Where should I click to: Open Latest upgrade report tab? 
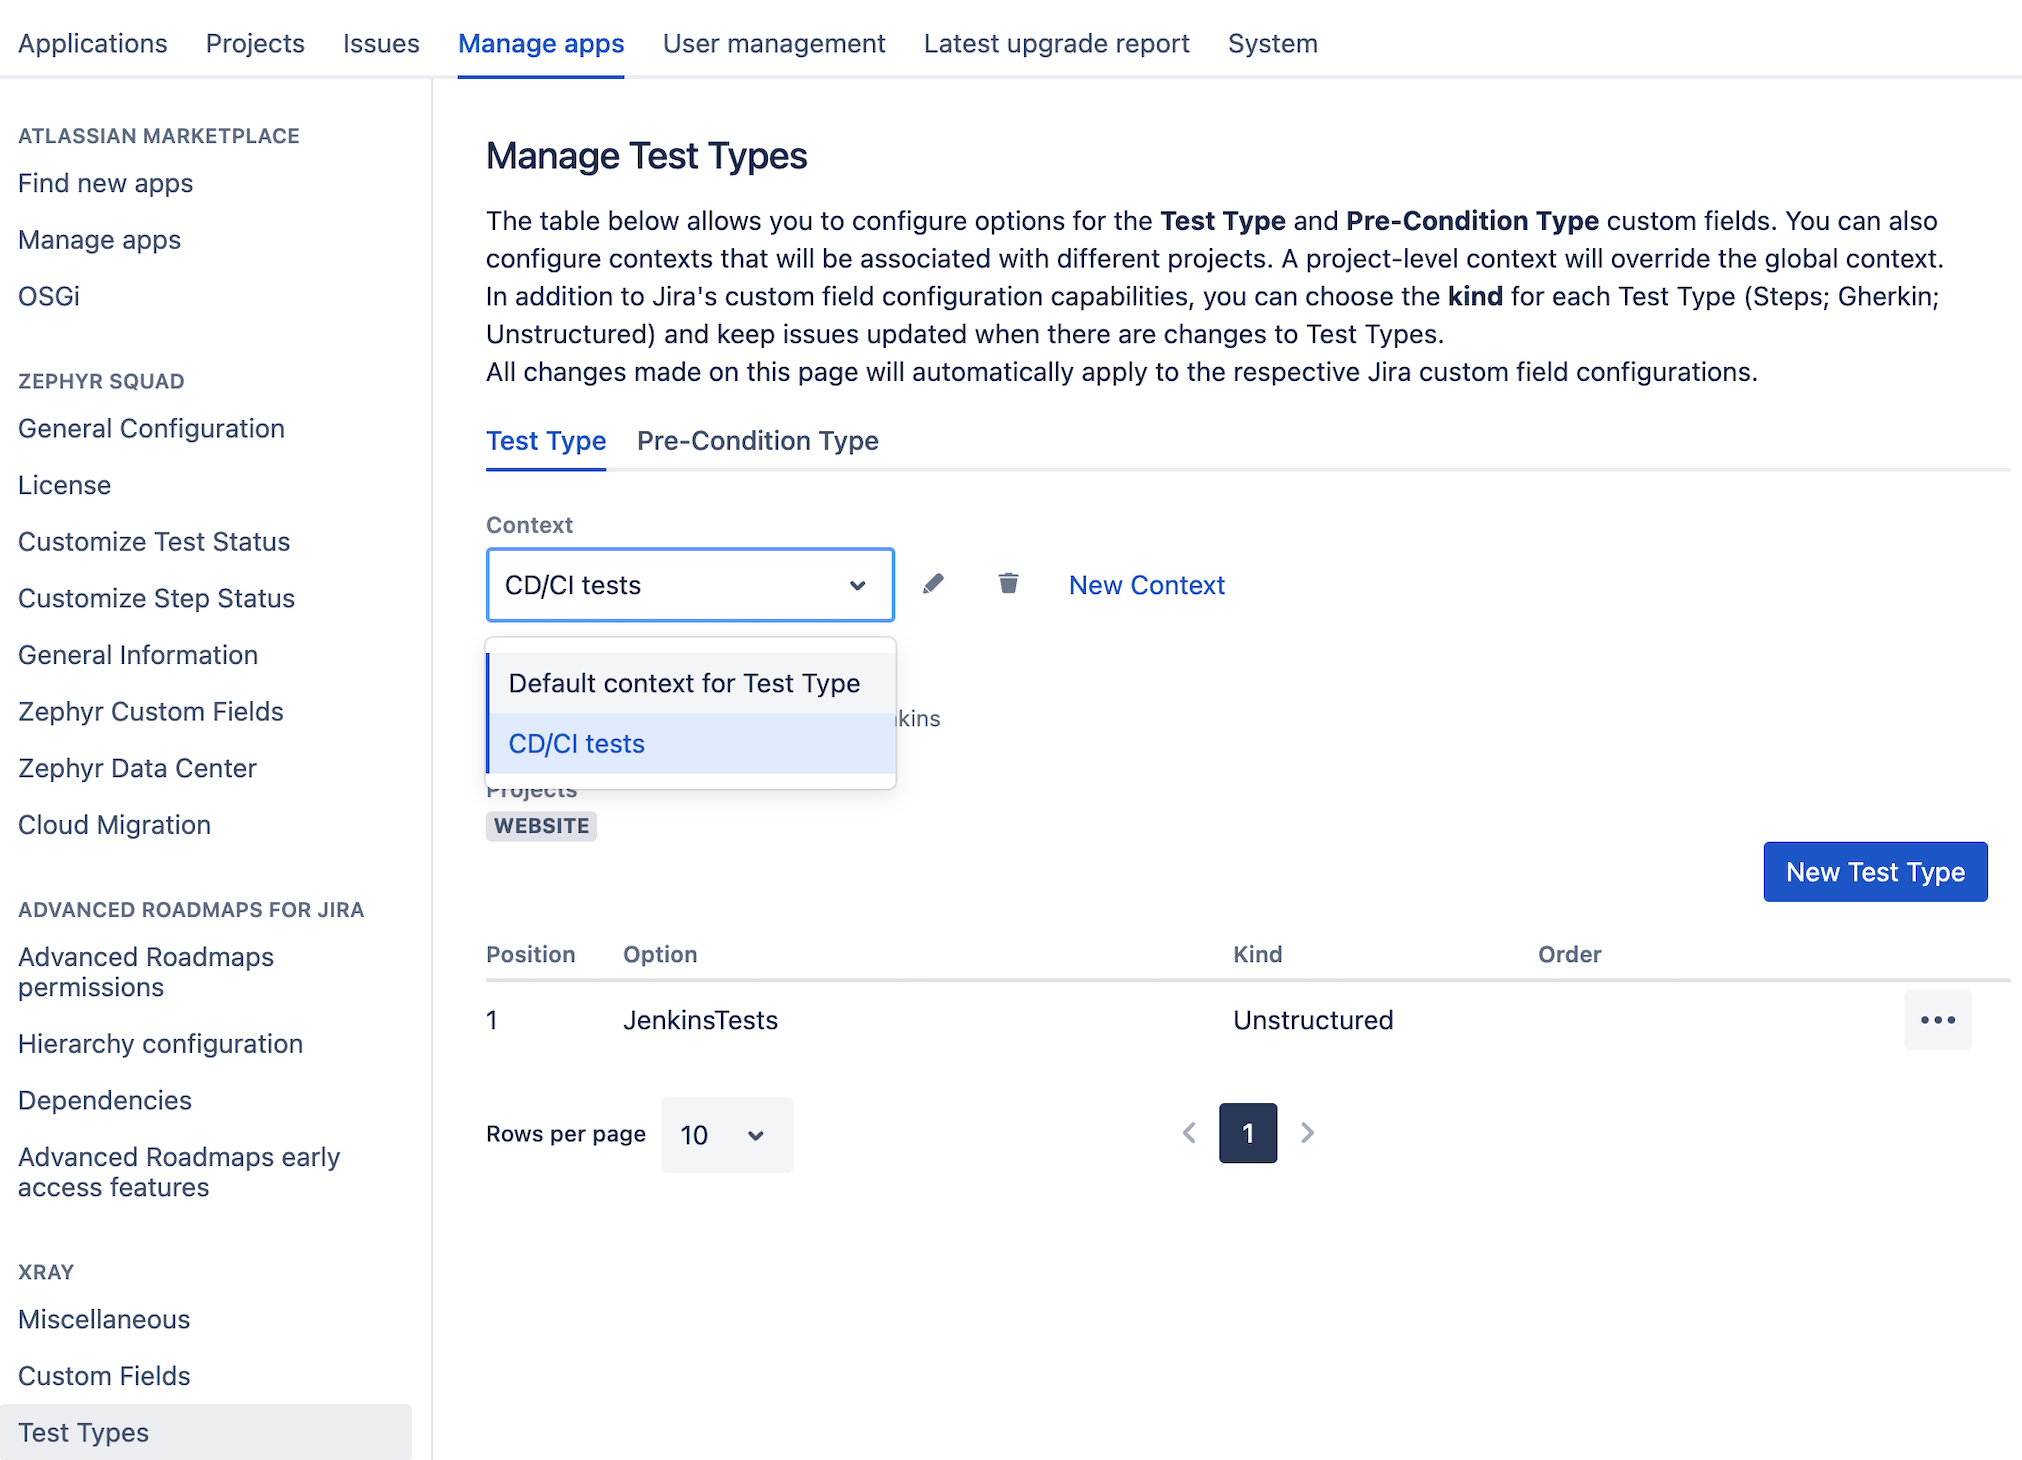[1057, 44]
